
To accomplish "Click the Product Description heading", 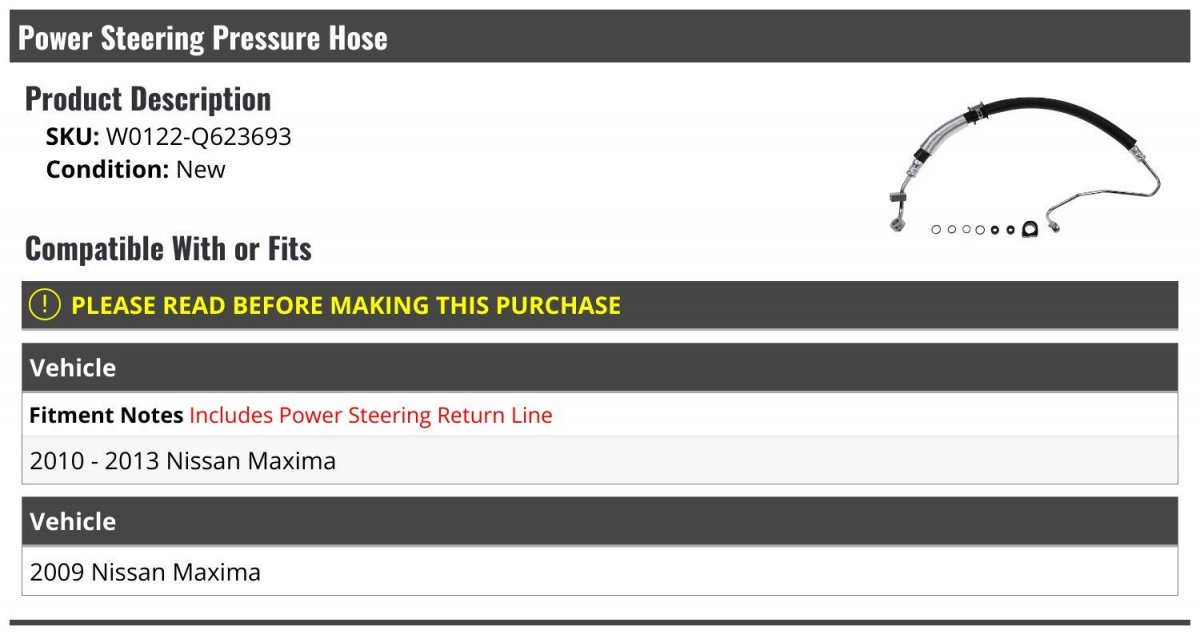I will [148, 99].
